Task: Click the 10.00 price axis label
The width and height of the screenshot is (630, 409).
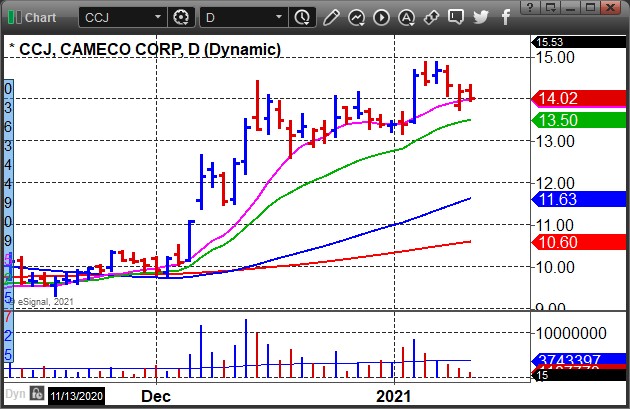Action: click(x=555, y=267)
